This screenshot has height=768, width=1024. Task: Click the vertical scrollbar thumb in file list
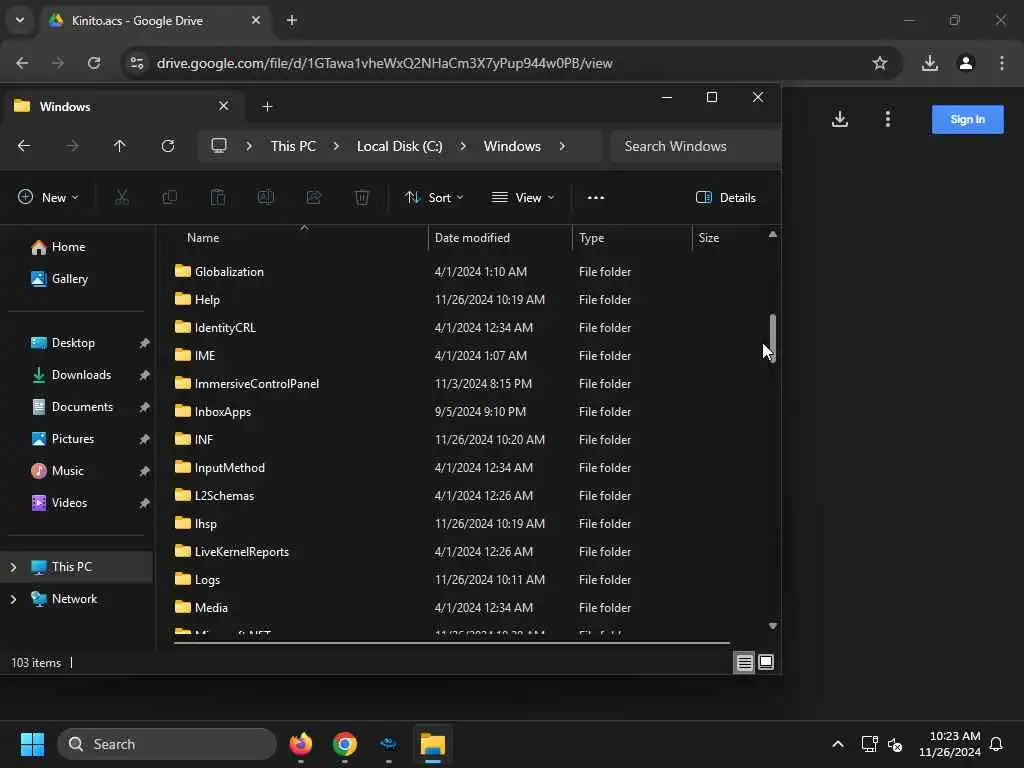[773, 338]
